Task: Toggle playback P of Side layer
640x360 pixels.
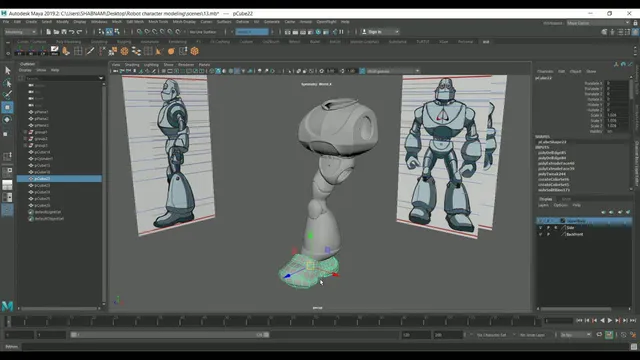Action: coord(548,228)
